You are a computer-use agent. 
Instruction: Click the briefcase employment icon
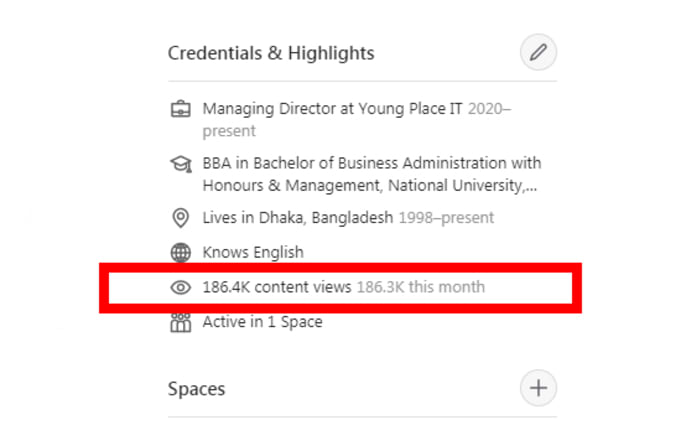point(180,109)
